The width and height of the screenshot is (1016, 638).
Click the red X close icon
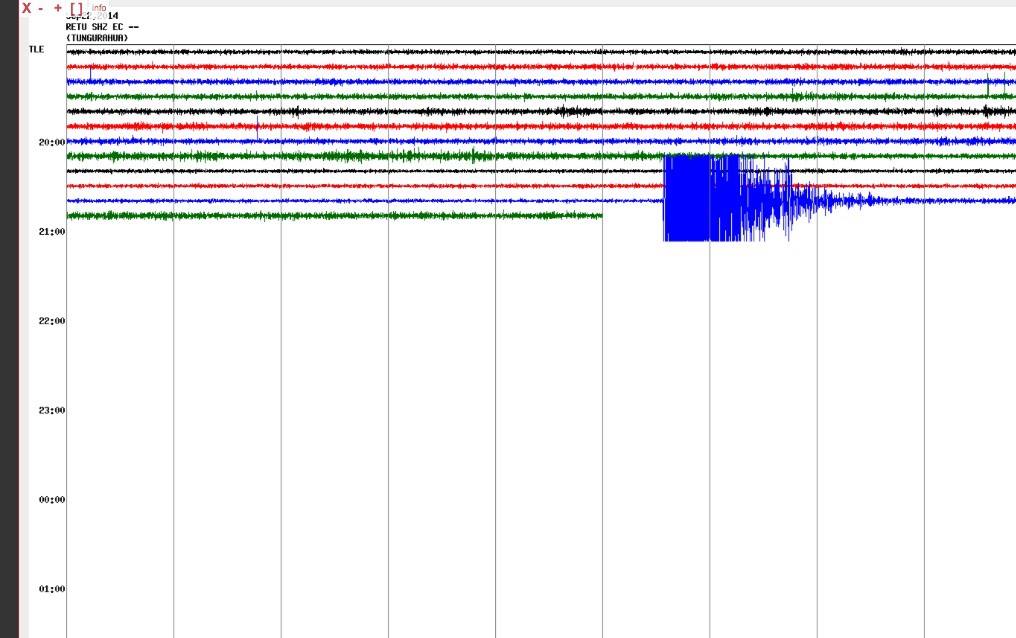click(27, 8)
